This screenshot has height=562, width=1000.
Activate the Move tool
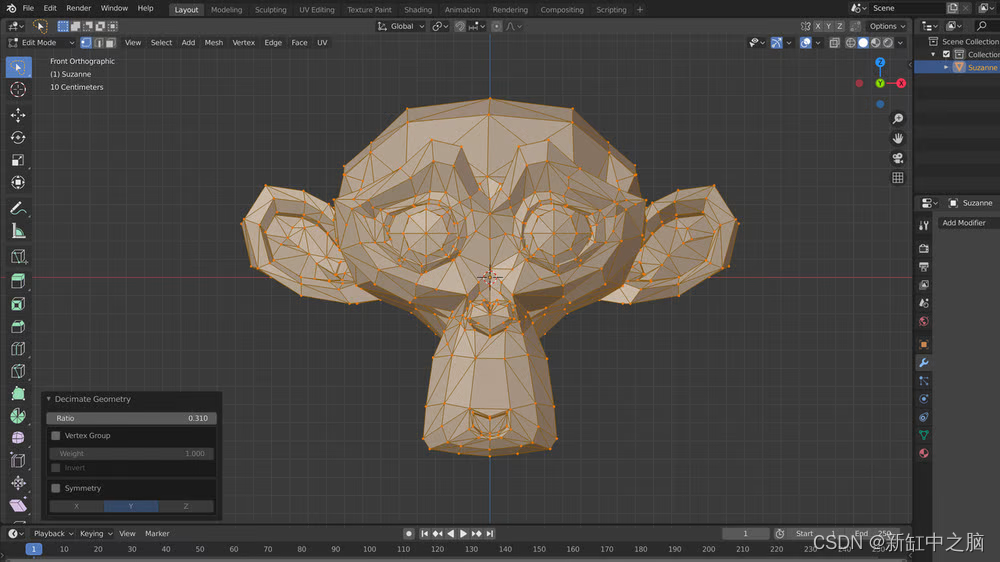click(18, 115)
